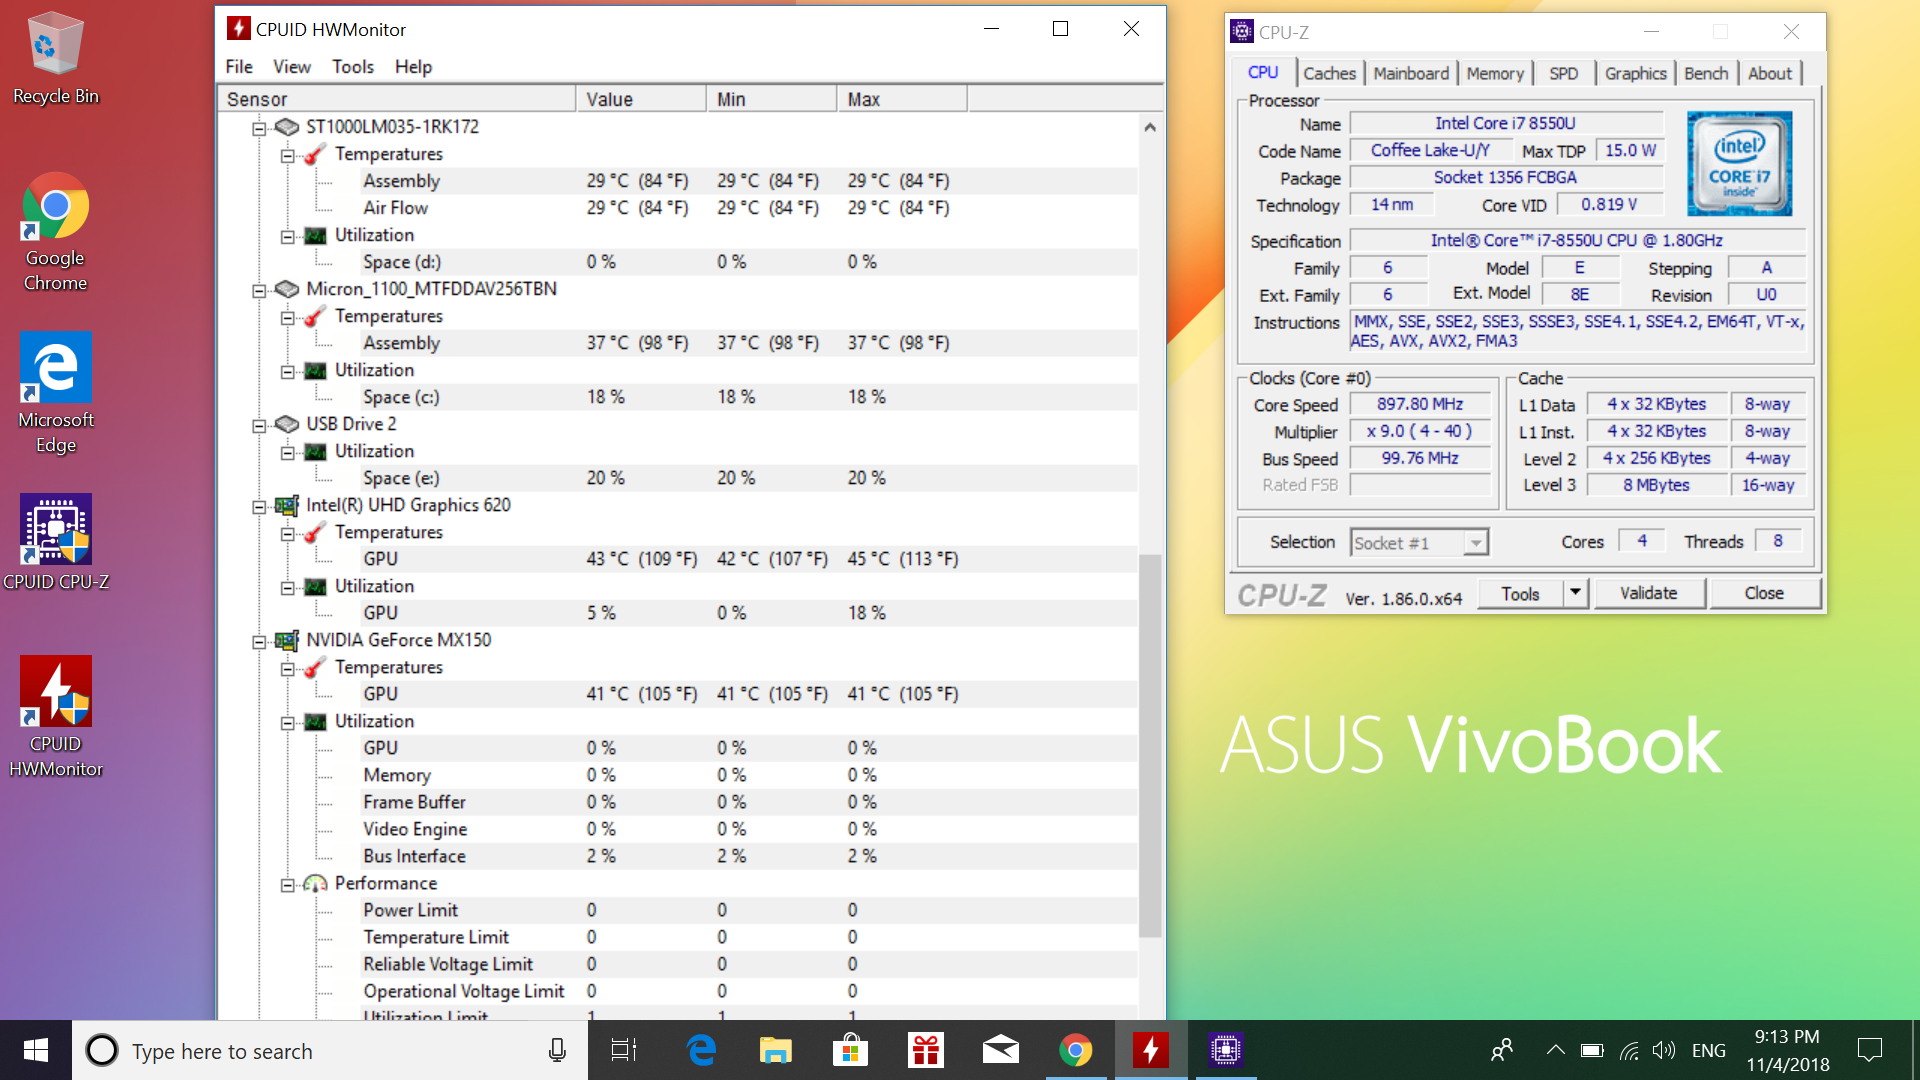Collapse the USB Drive 2 node
Image resolution: width=1920 pixels, height=1080 pixels.
point(259,425)
